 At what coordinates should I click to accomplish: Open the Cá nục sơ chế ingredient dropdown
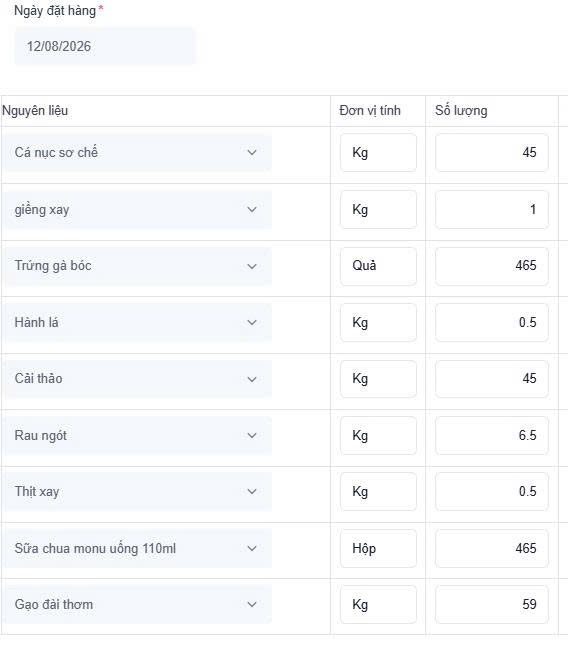coord(138,153)
